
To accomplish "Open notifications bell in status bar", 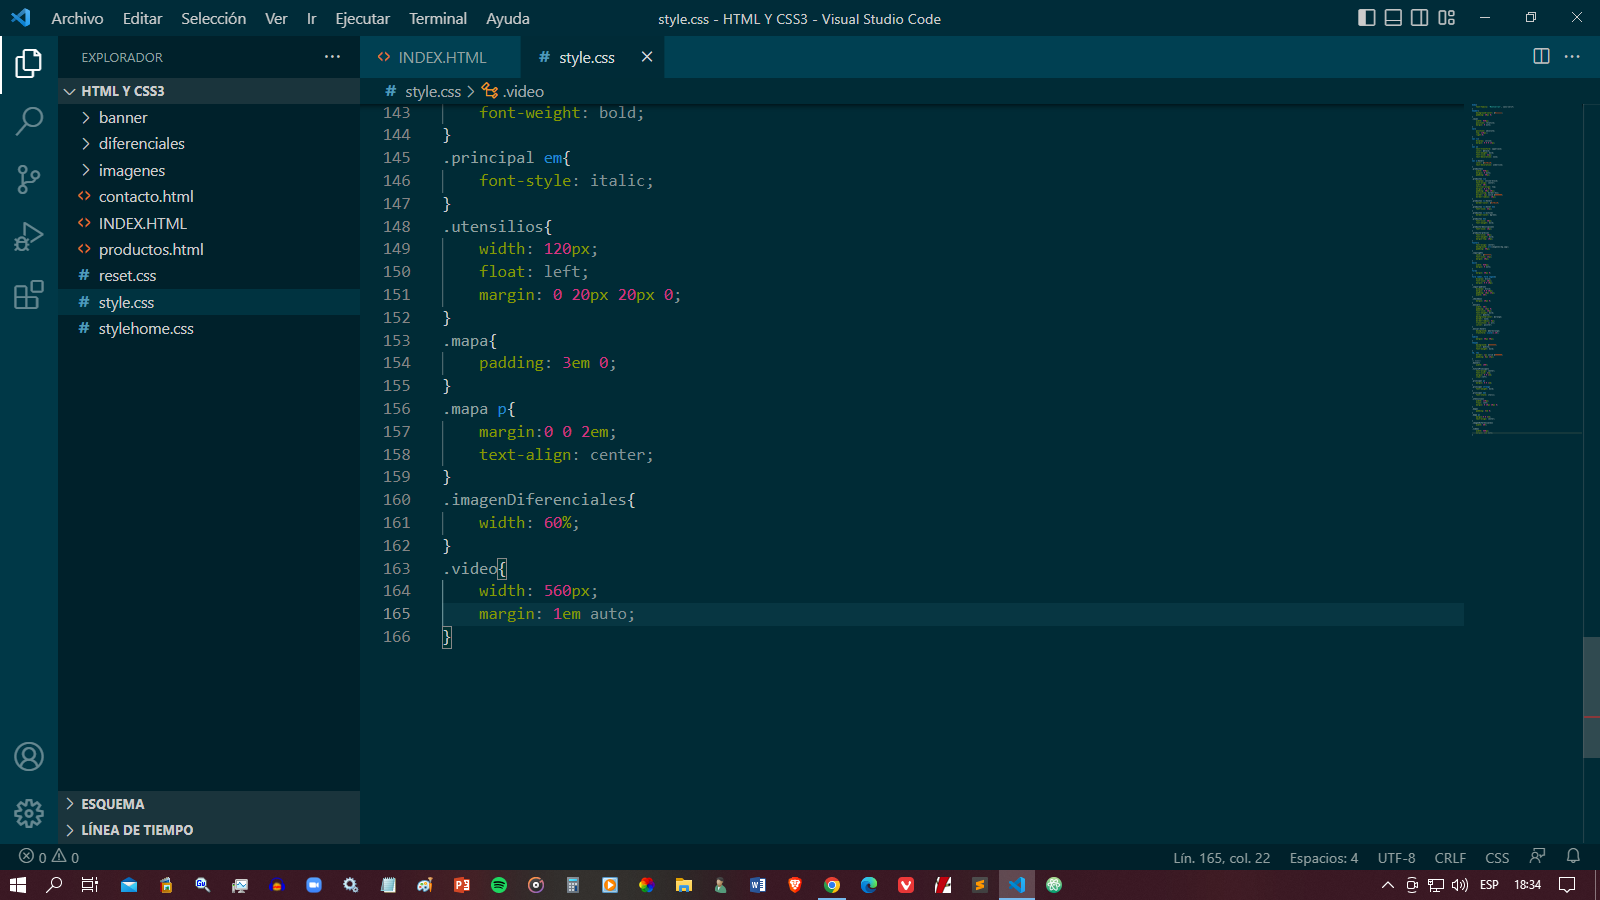I will [x=1573, y=857].
